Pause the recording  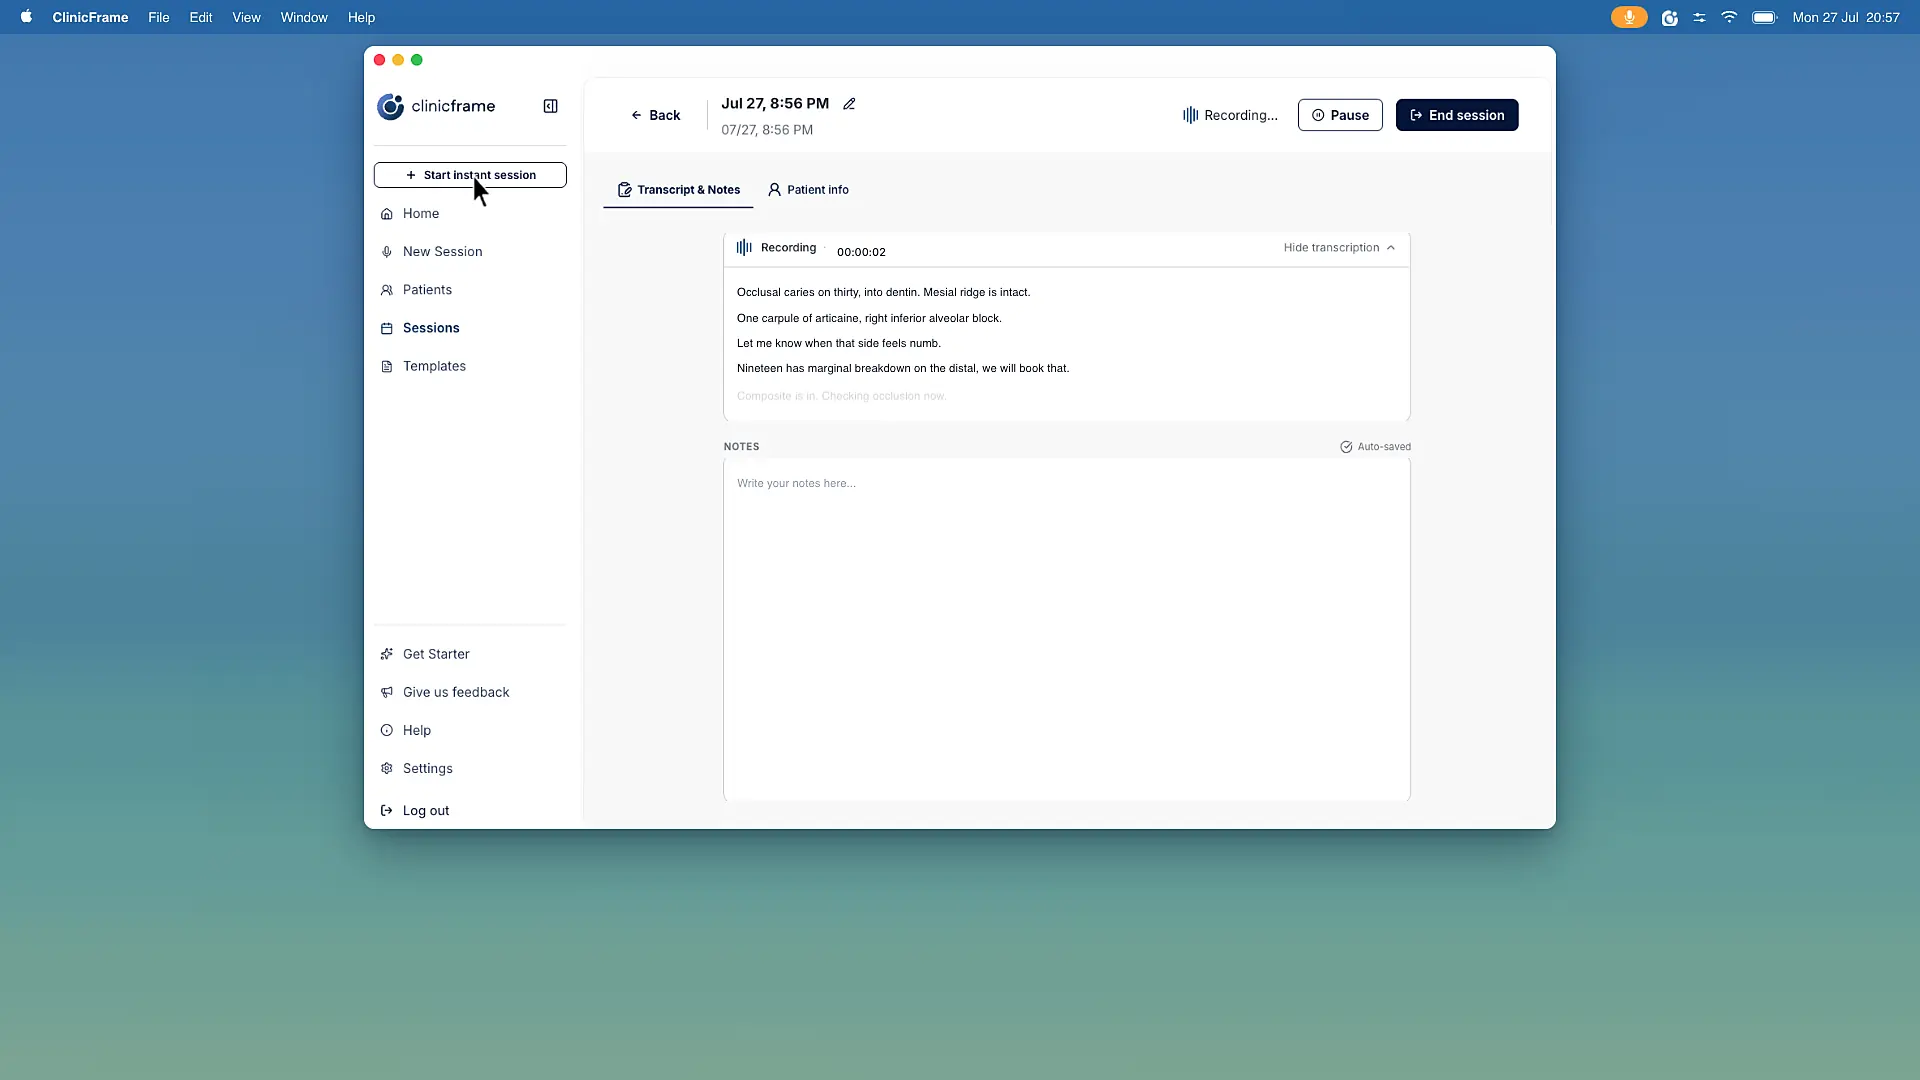point(1340,115)
